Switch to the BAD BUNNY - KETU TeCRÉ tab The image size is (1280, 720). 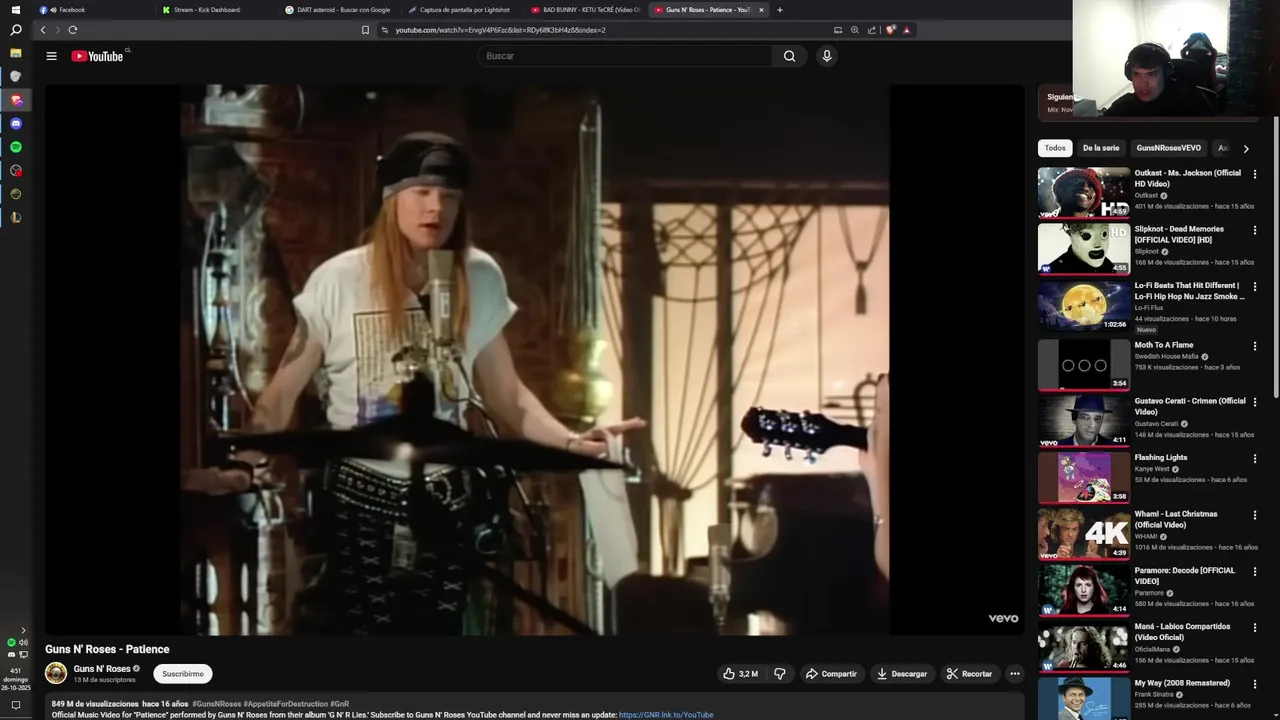pos(584,10)
